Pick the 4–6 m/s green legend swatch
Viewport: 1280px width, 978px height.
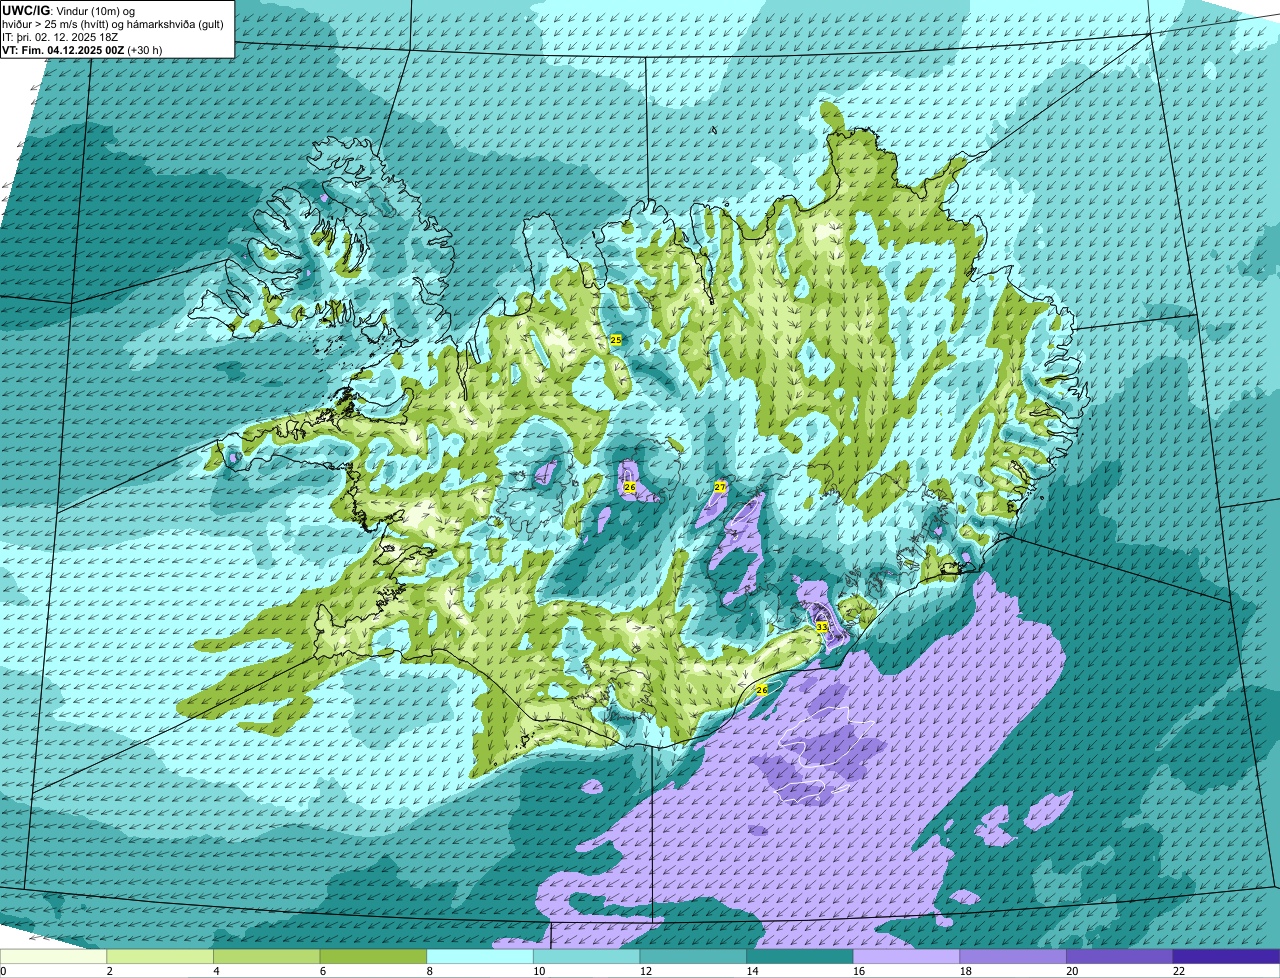tap(266, 956)
